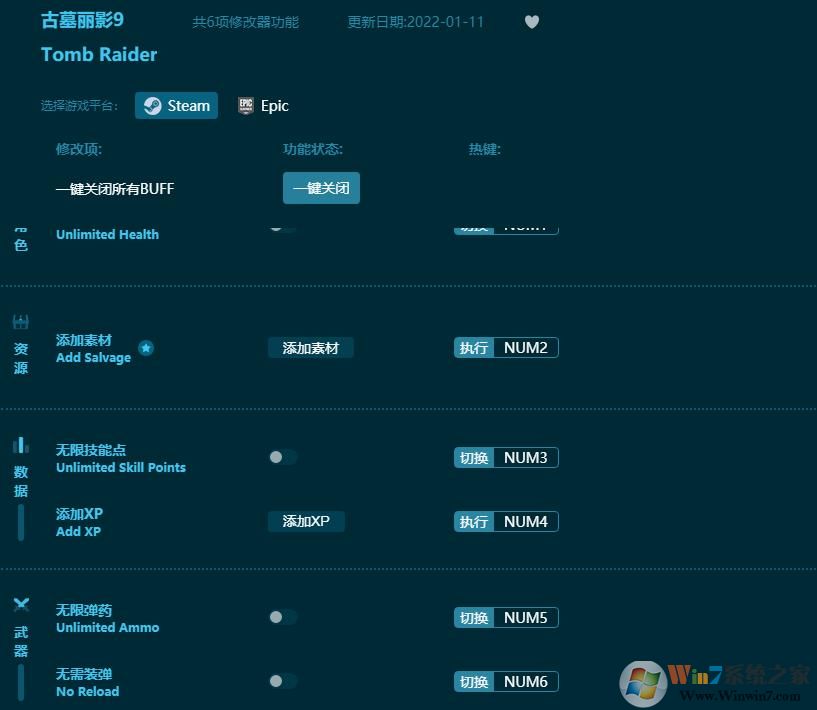Viewport: 817px width, 710px height.
Task: Click the 一键关闭 button
Action: [321, 188]
